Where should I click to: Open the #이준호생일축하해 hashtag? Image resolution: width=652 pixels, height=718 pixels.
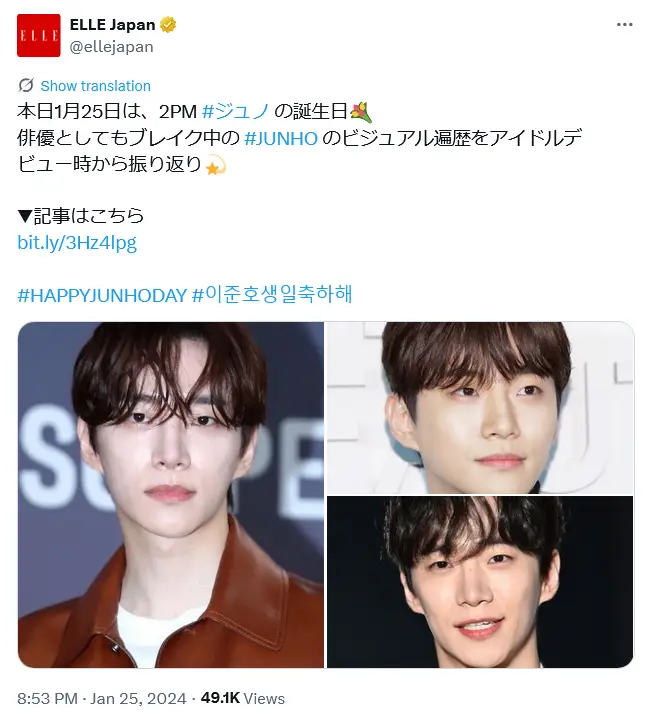(x=272, y=294)
